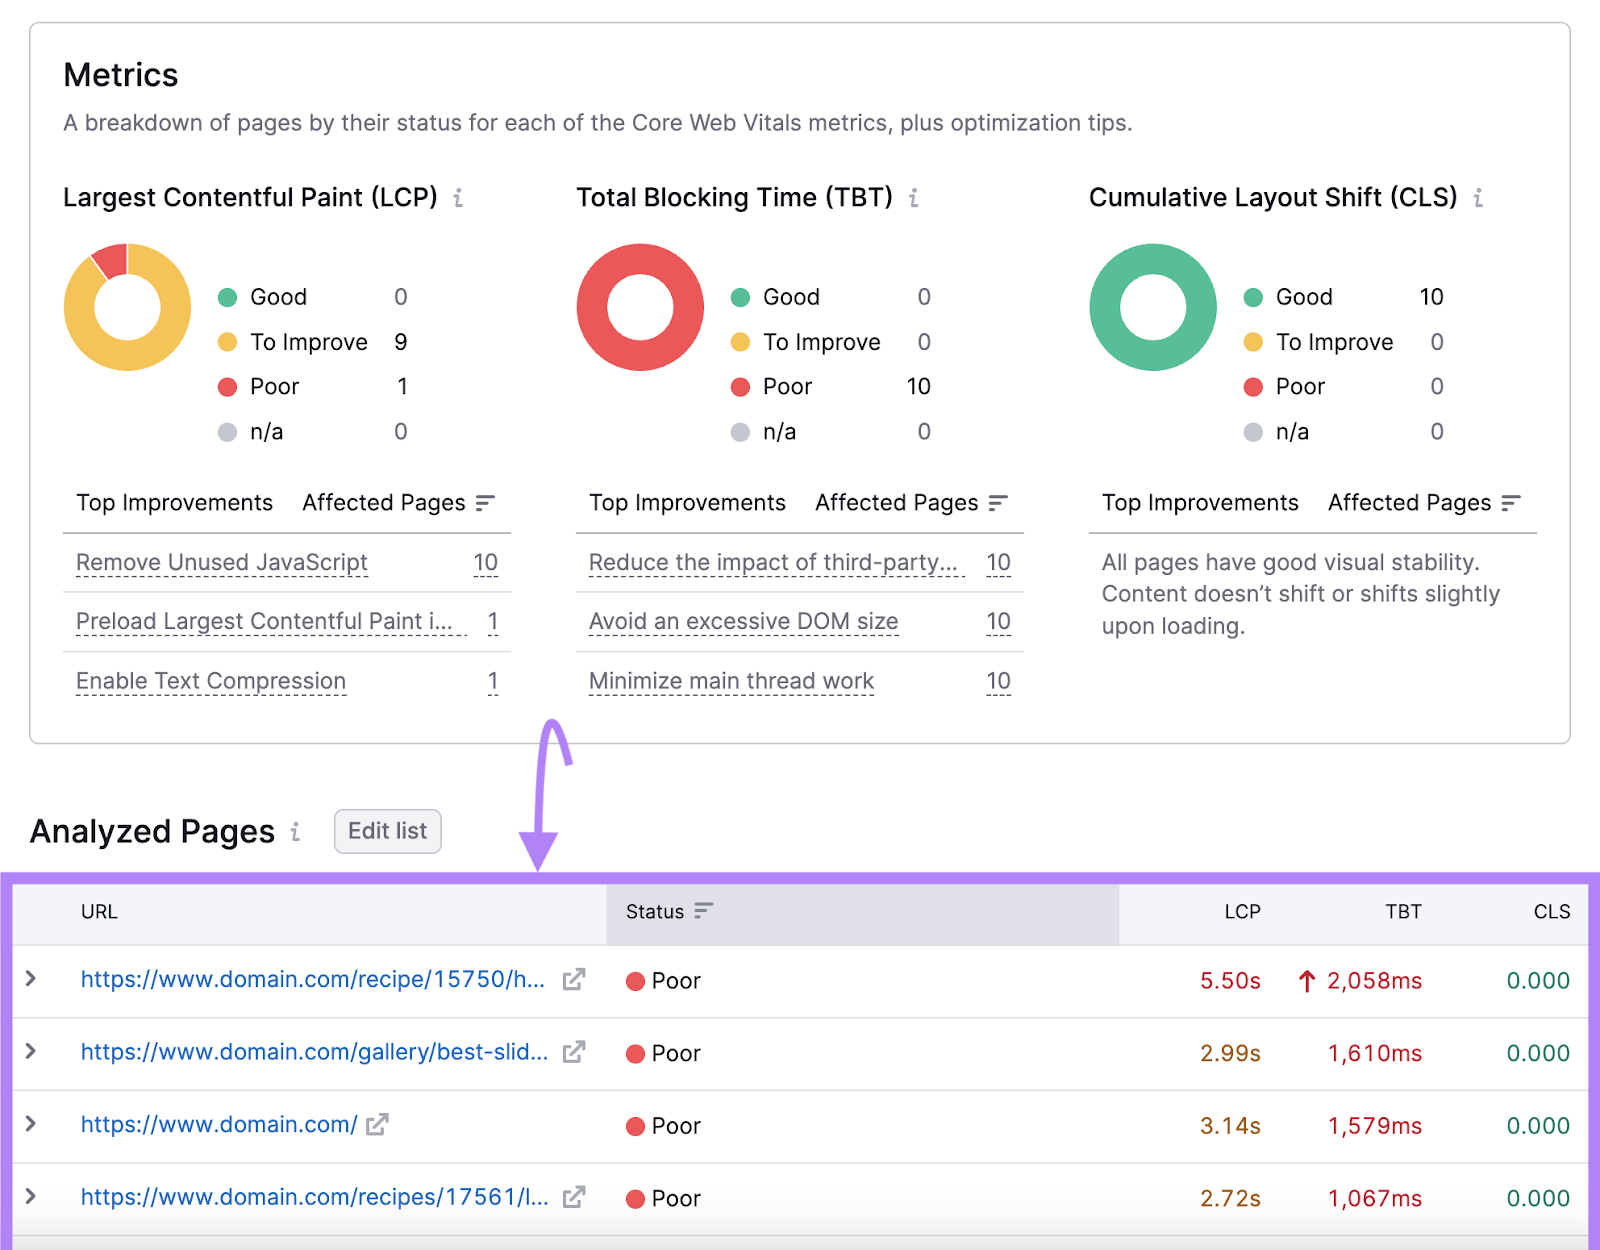Screen dimensions: 1600x1250
Task: Sort CLS Affected Pages using the sort icon
Action: (x=1511, y=503)
